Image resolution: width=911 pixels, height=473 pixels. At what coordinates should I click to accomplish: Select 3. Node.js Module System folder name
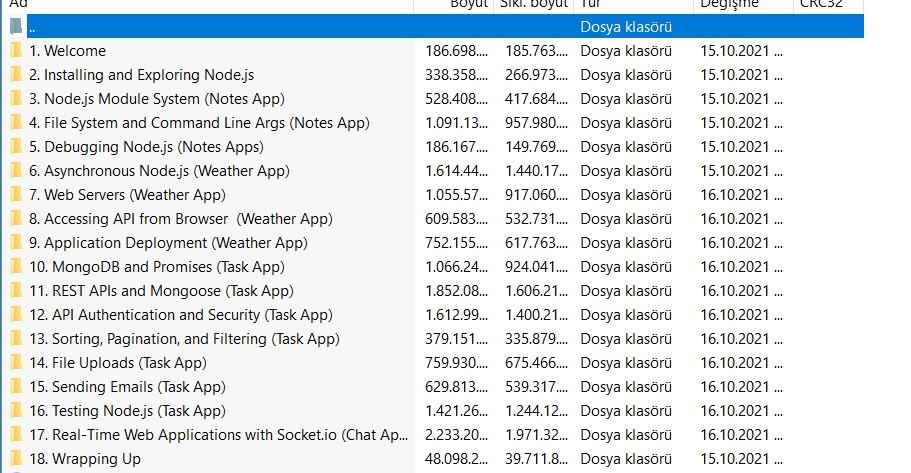(x=157, y=99)
